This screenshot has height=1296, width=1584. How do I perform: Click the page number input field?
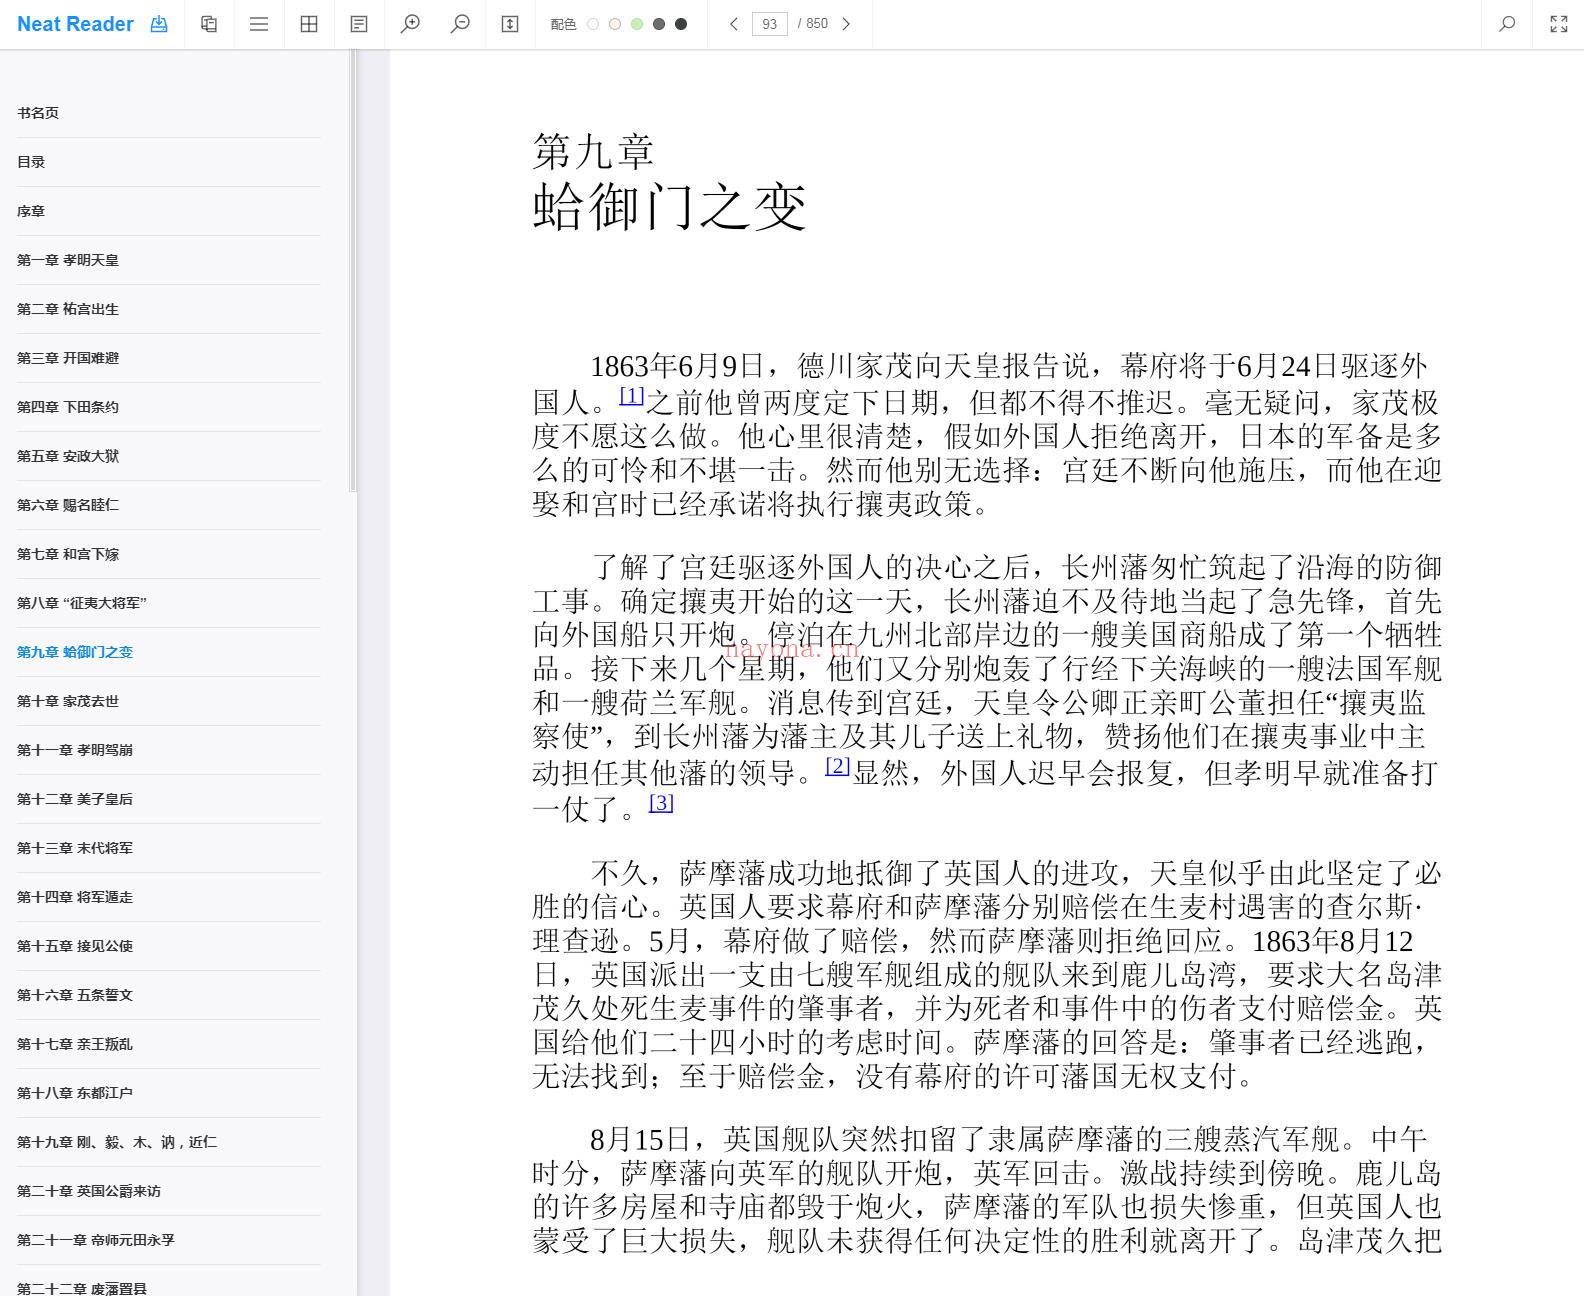[770, 24]
